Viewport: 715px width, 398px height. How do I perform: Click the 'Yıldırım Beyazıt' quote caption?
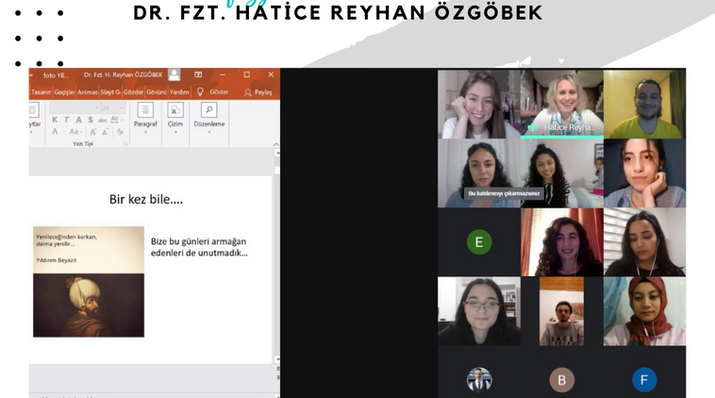57,260
